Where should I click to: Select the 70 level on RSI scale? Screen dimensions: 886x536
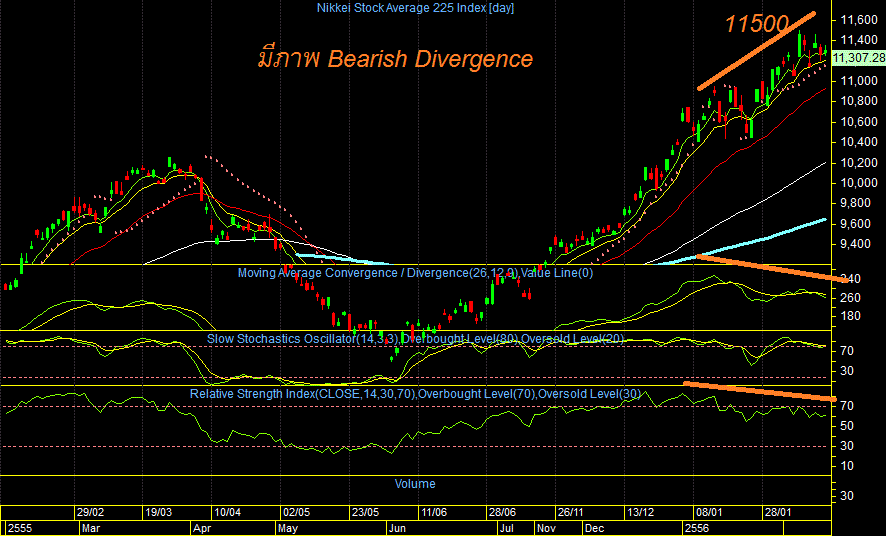point(846,406)
